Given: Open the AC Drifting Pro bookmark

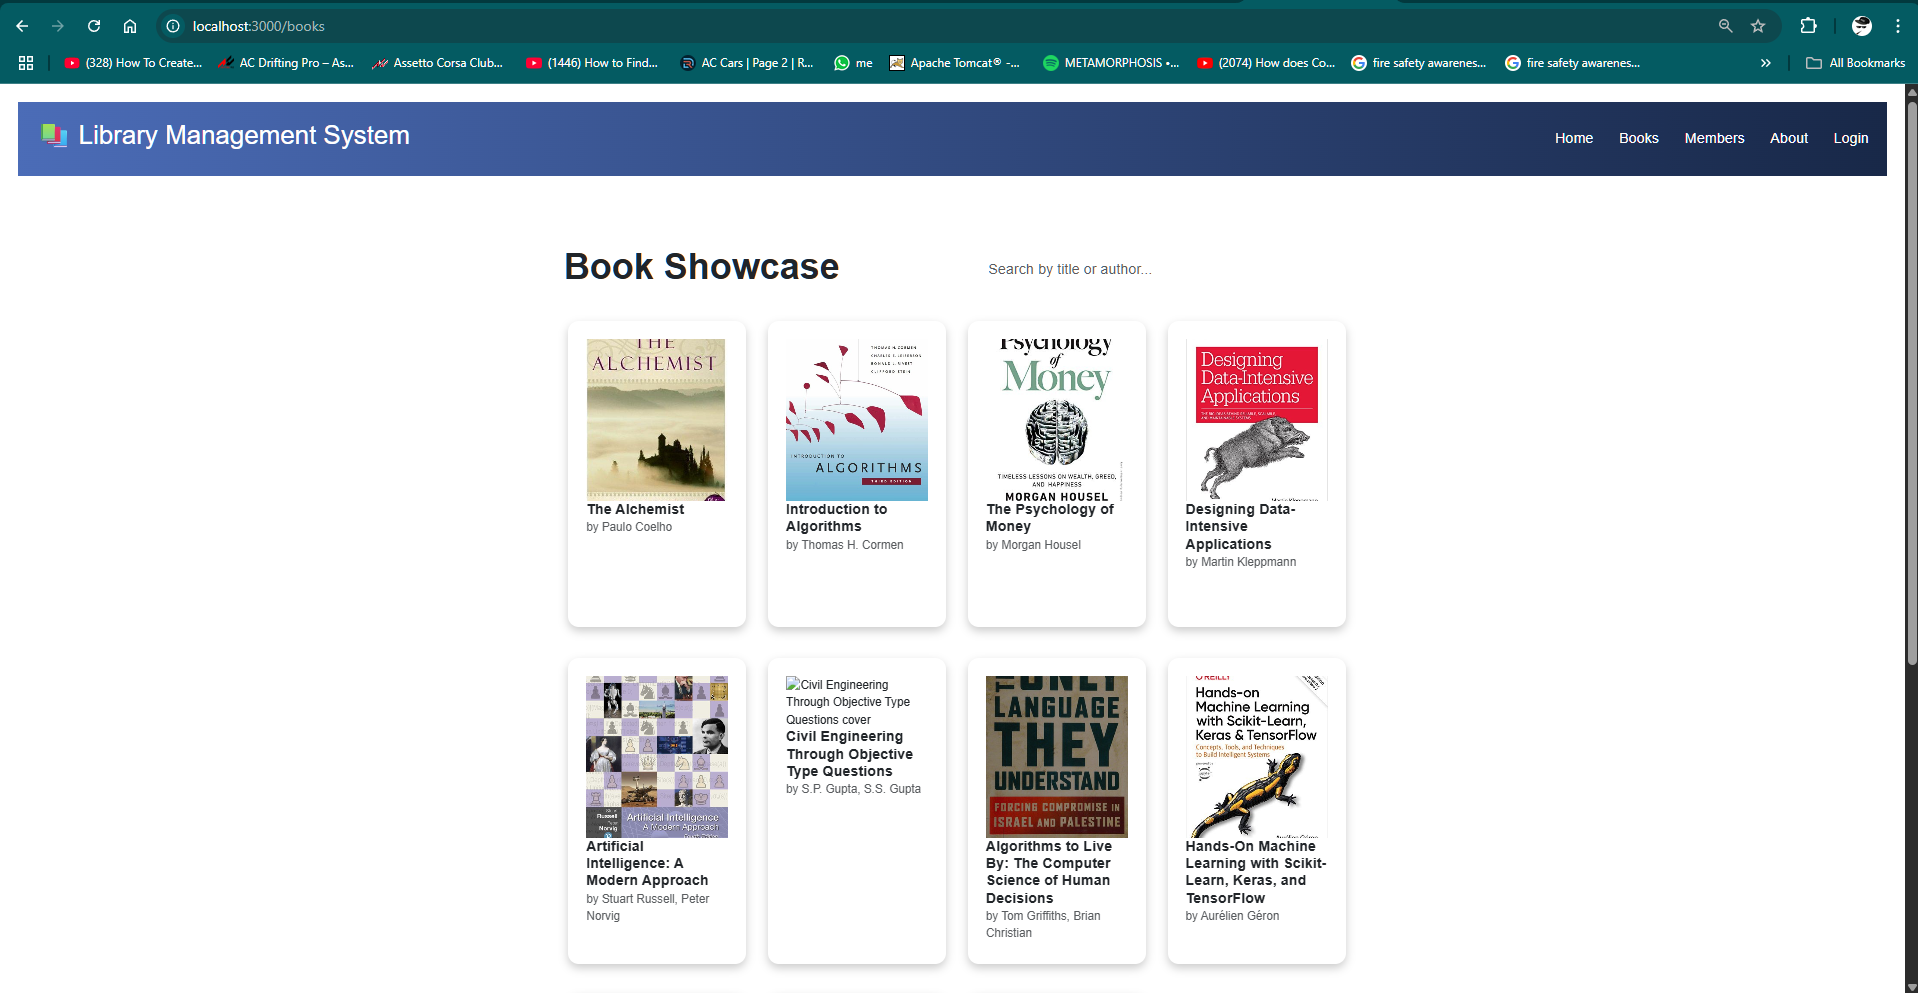Looking at the screenshot, I should [x=285, y=63].
